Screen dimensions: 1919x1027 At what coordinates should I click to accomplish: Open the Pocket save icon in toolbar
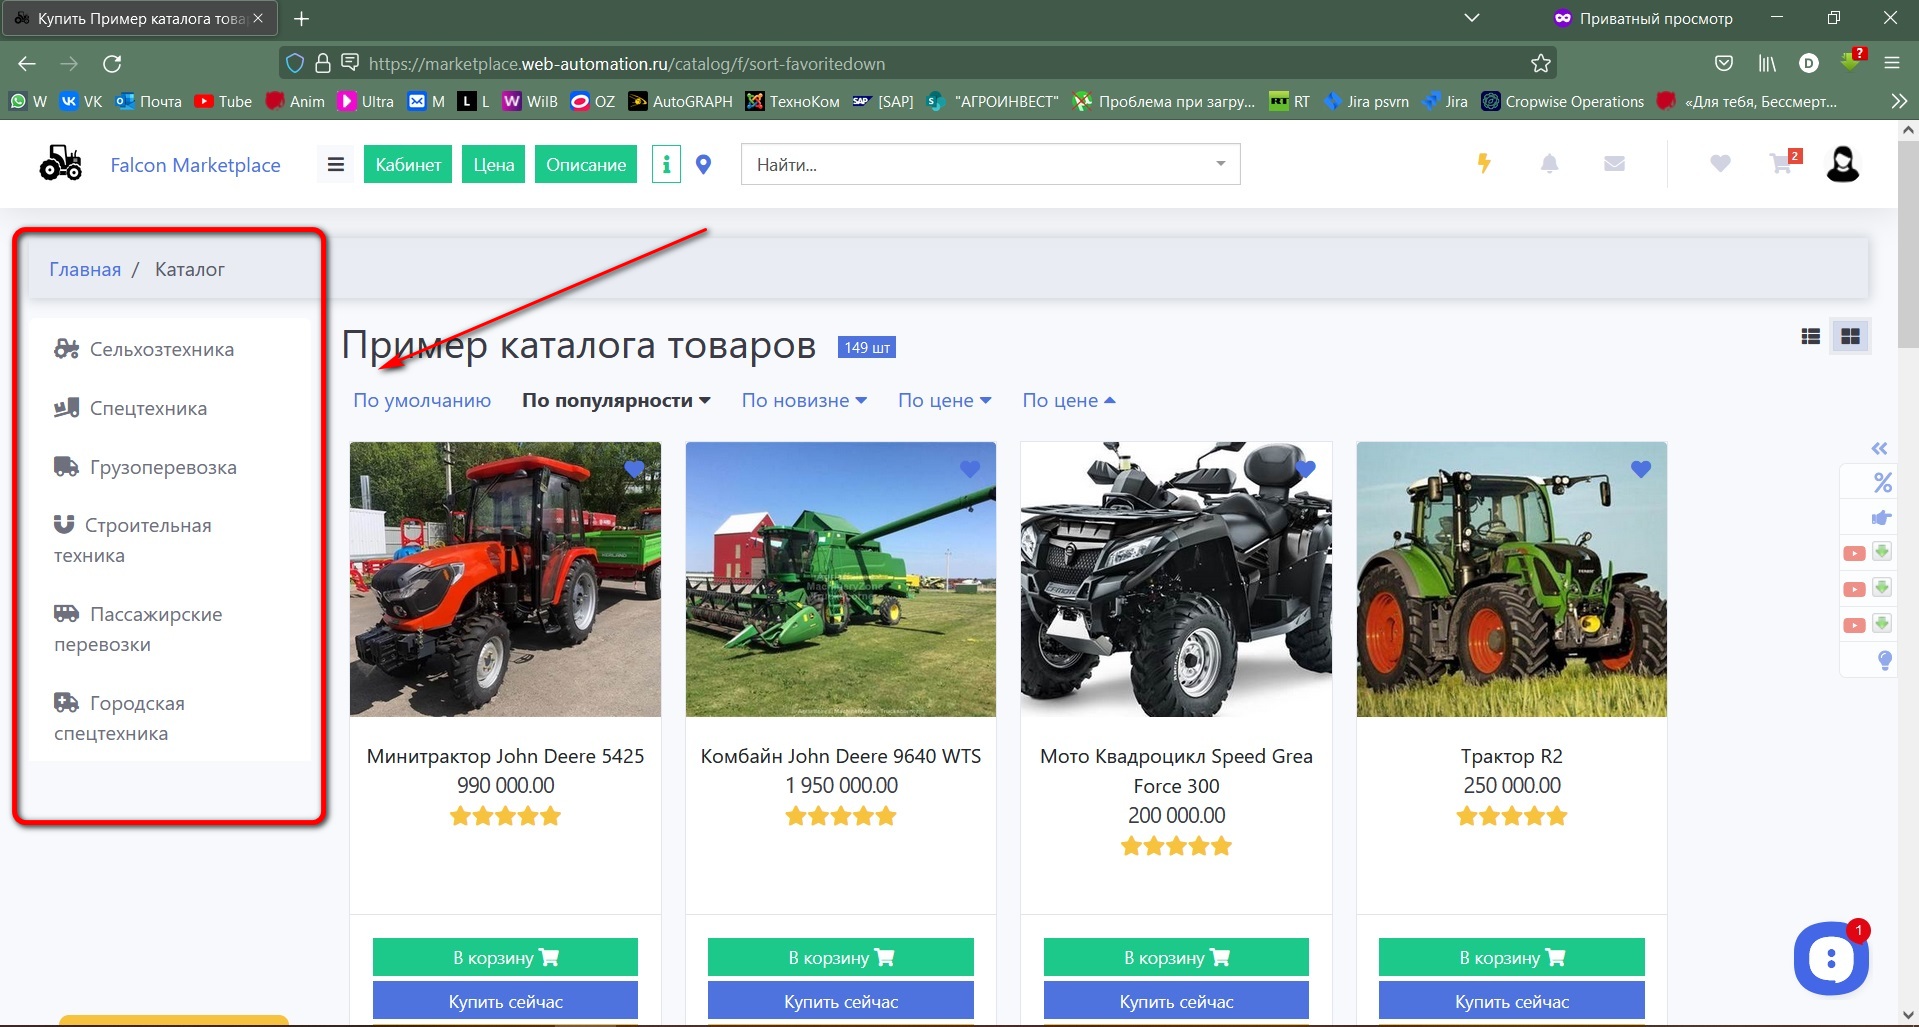point(1724,63)
